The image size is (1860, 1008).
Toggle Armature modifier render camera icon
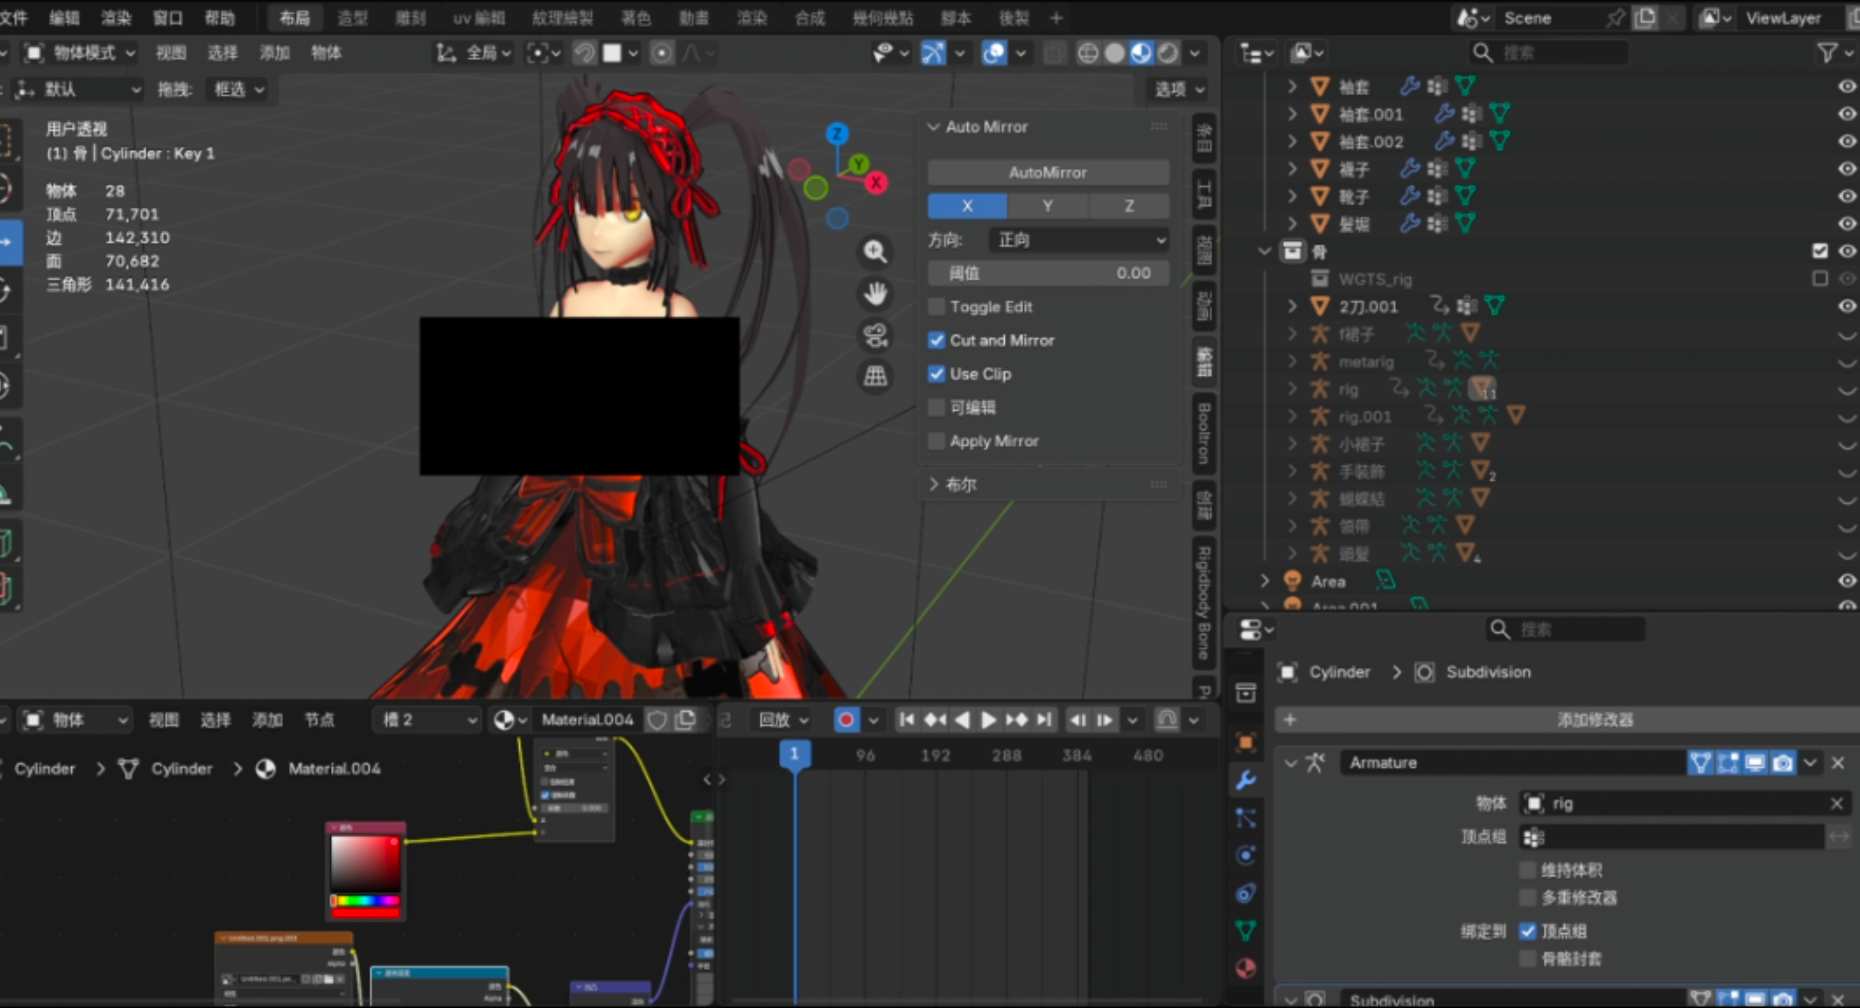click(x=1782, y=763)
